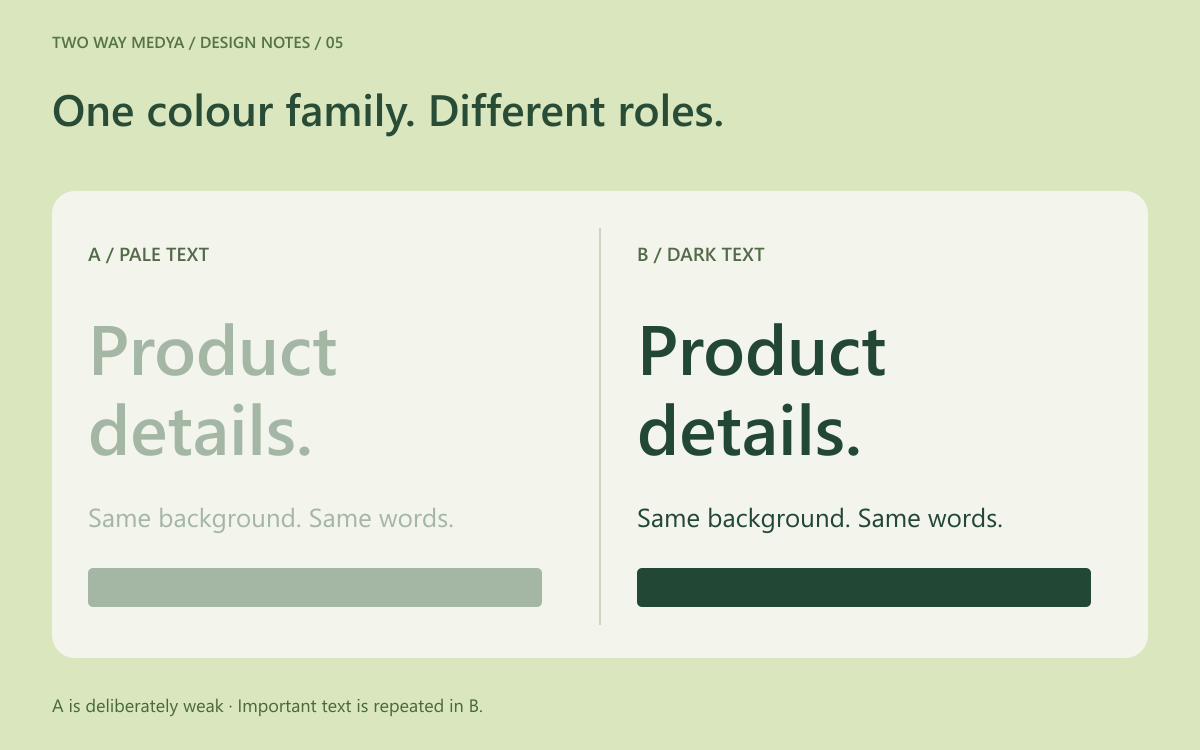
Task: Click the pale green colour bar in panel A
Action: click(315, 587)
